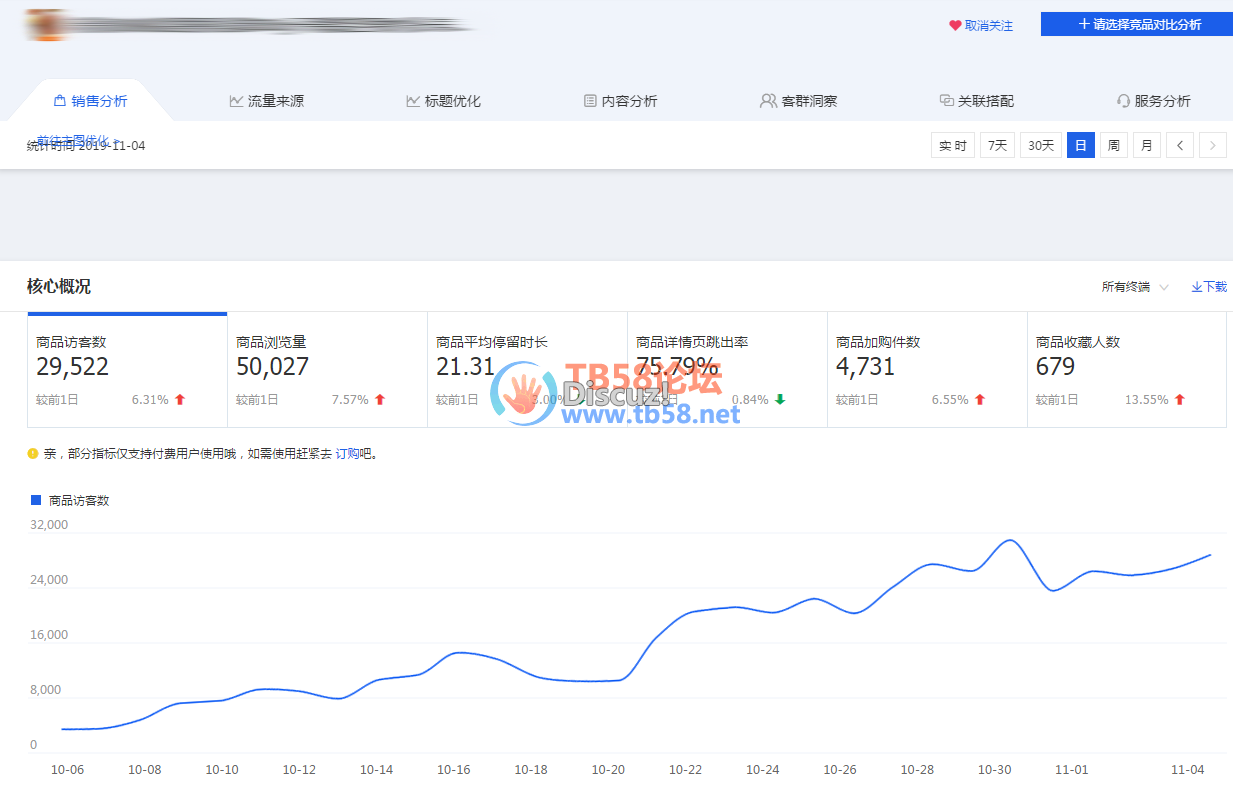Click the previous period arrow
Viewport: 1233px width, 787px height.
(x=1180, y=146)
